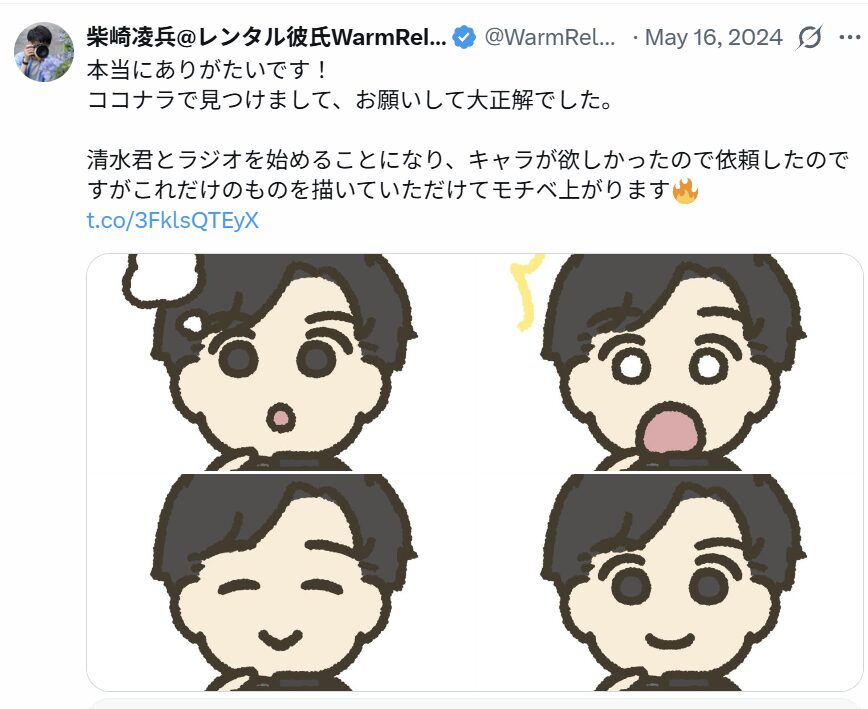Open the author's profile photo avatar
This screenshot has width=868, height=709.
coord(44,52)
